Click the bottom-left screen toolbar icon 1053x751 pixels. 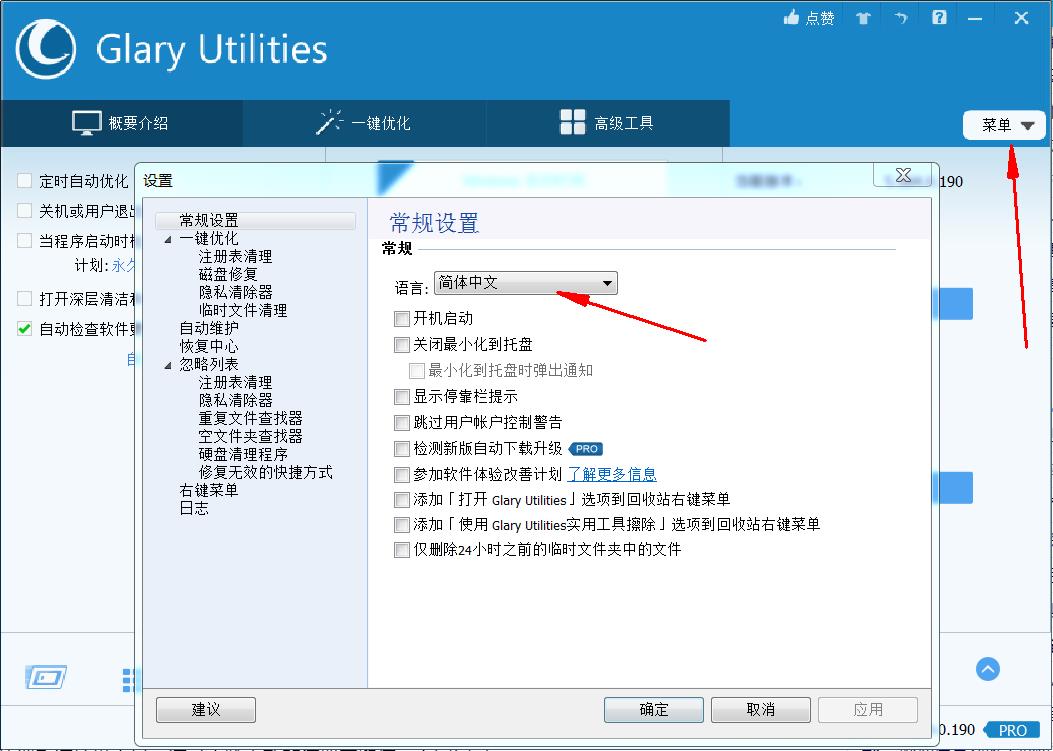[46, 677]
